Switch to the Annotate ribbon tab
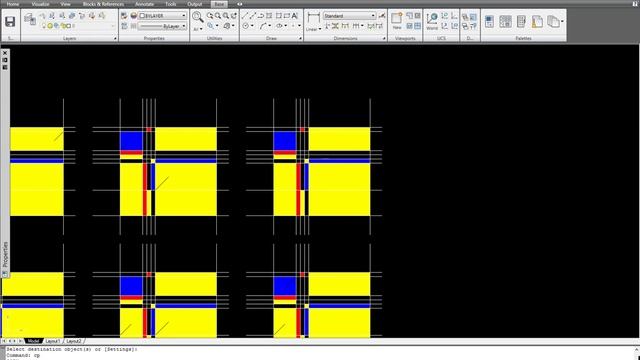Image resolution: width=640 pixels, height=360 pixels. pos(144,4)
